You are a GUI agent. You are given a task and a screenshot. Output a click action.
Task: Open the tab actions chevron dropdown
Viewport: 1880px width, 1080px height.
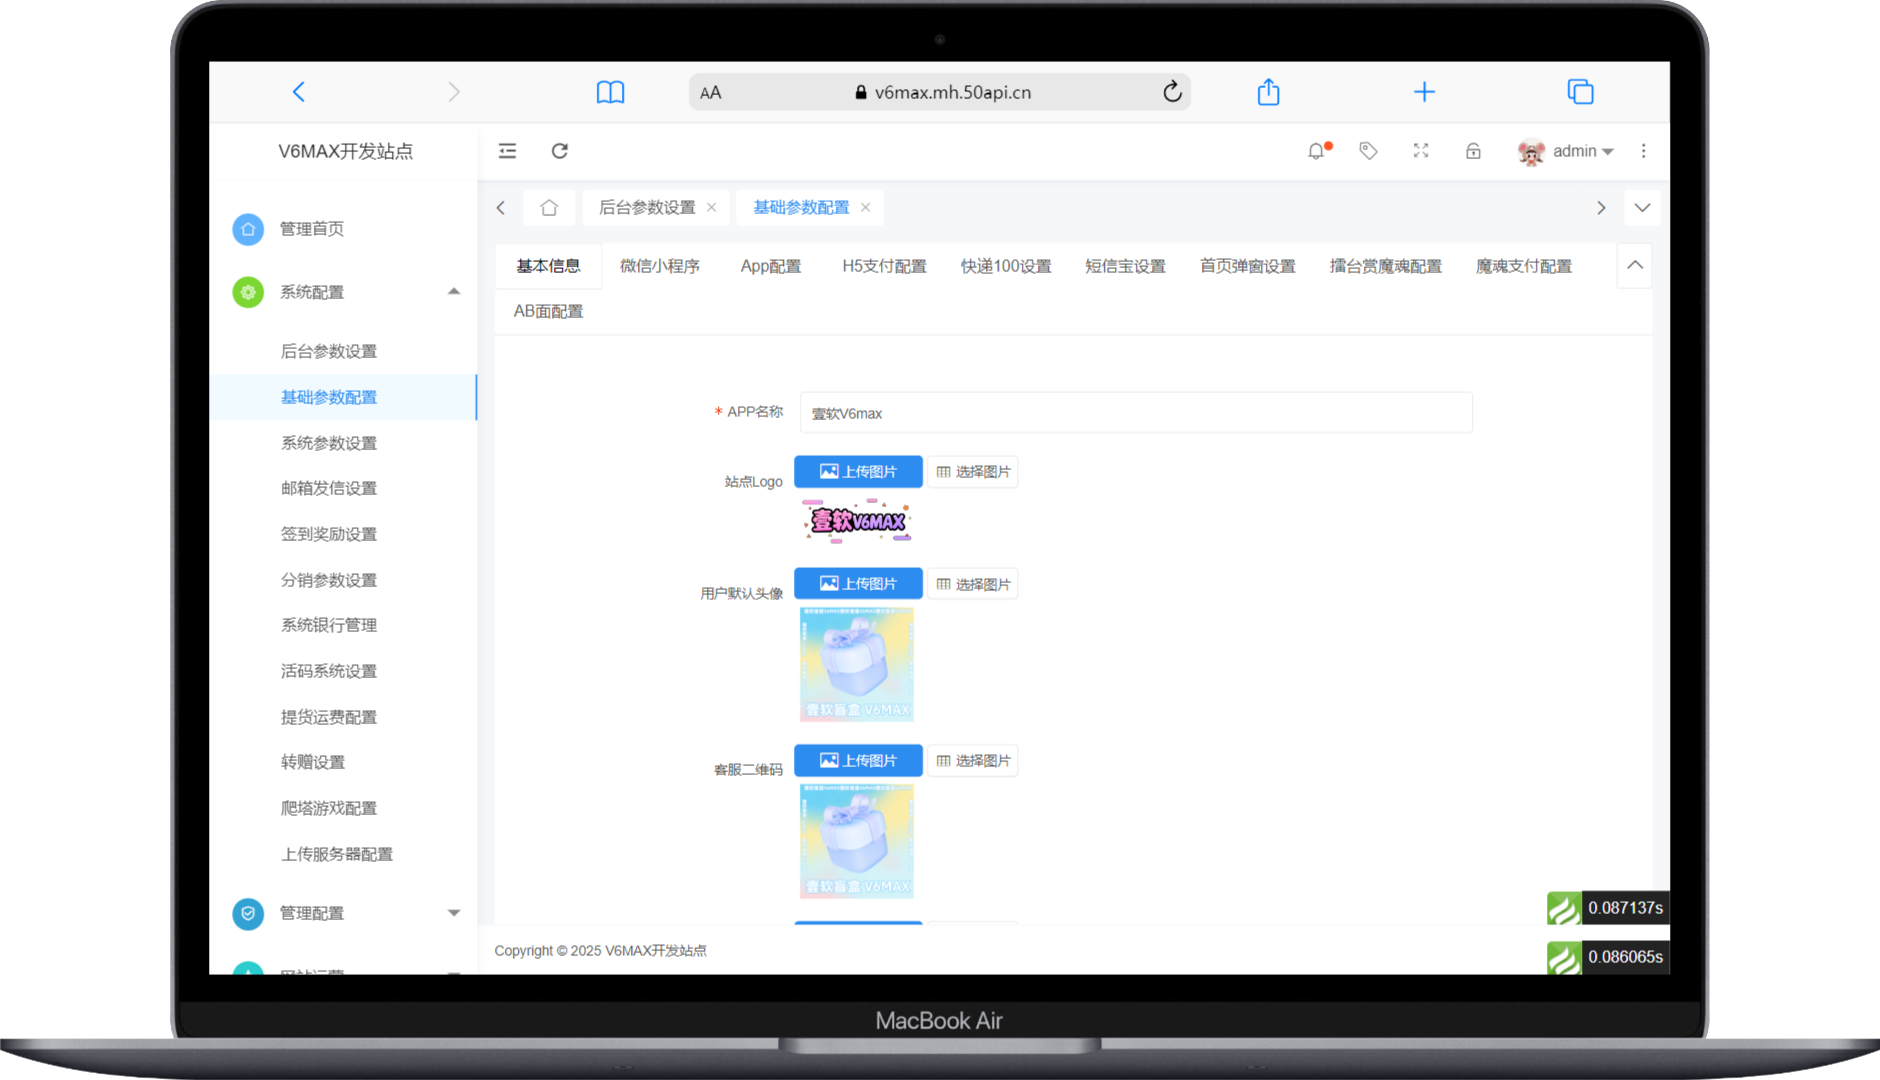click(x=1641, y=207)
